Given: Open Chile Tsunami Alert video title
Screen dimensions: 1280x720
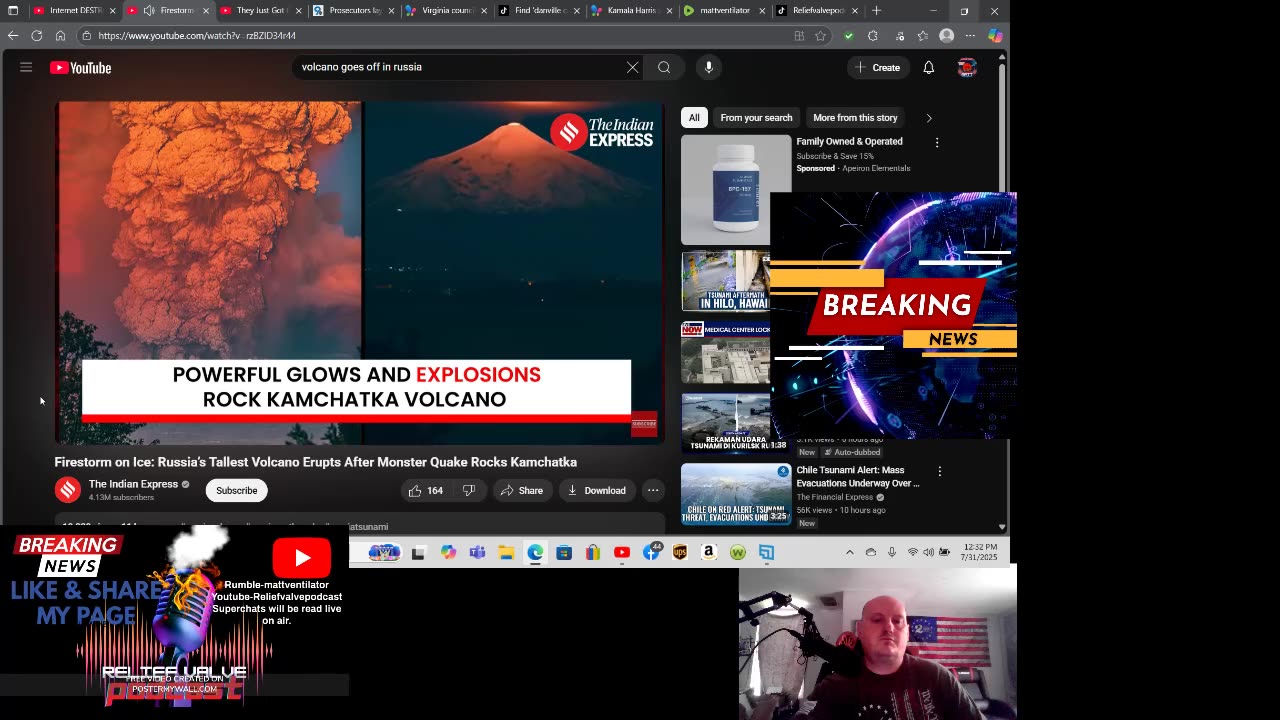Looking at the screenshot, I should tap(858, 477).
